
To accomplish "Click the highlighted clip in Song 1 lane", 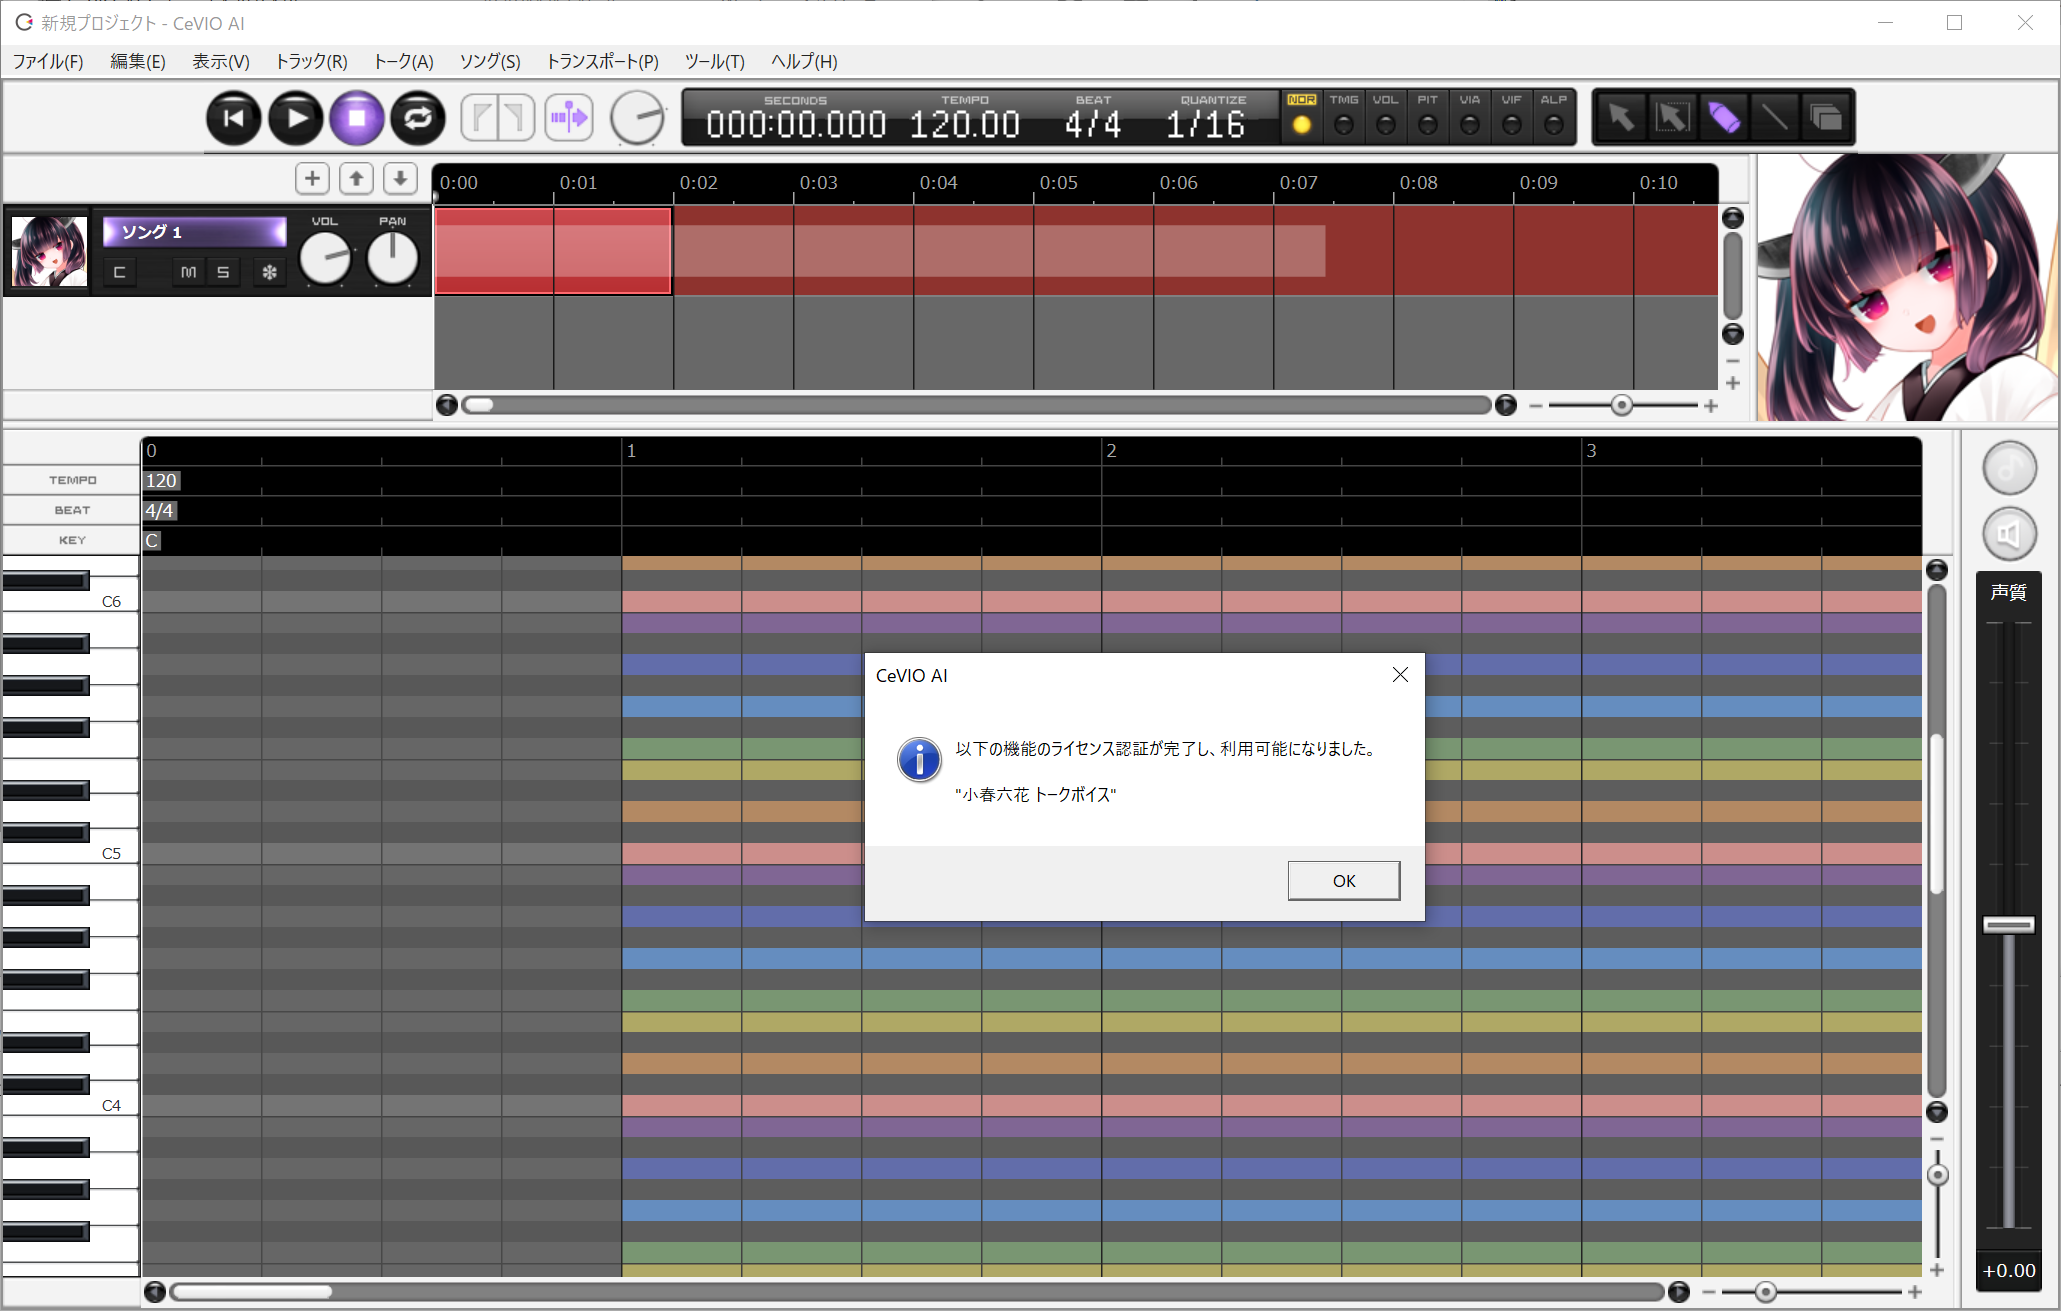I will [553, 250].
